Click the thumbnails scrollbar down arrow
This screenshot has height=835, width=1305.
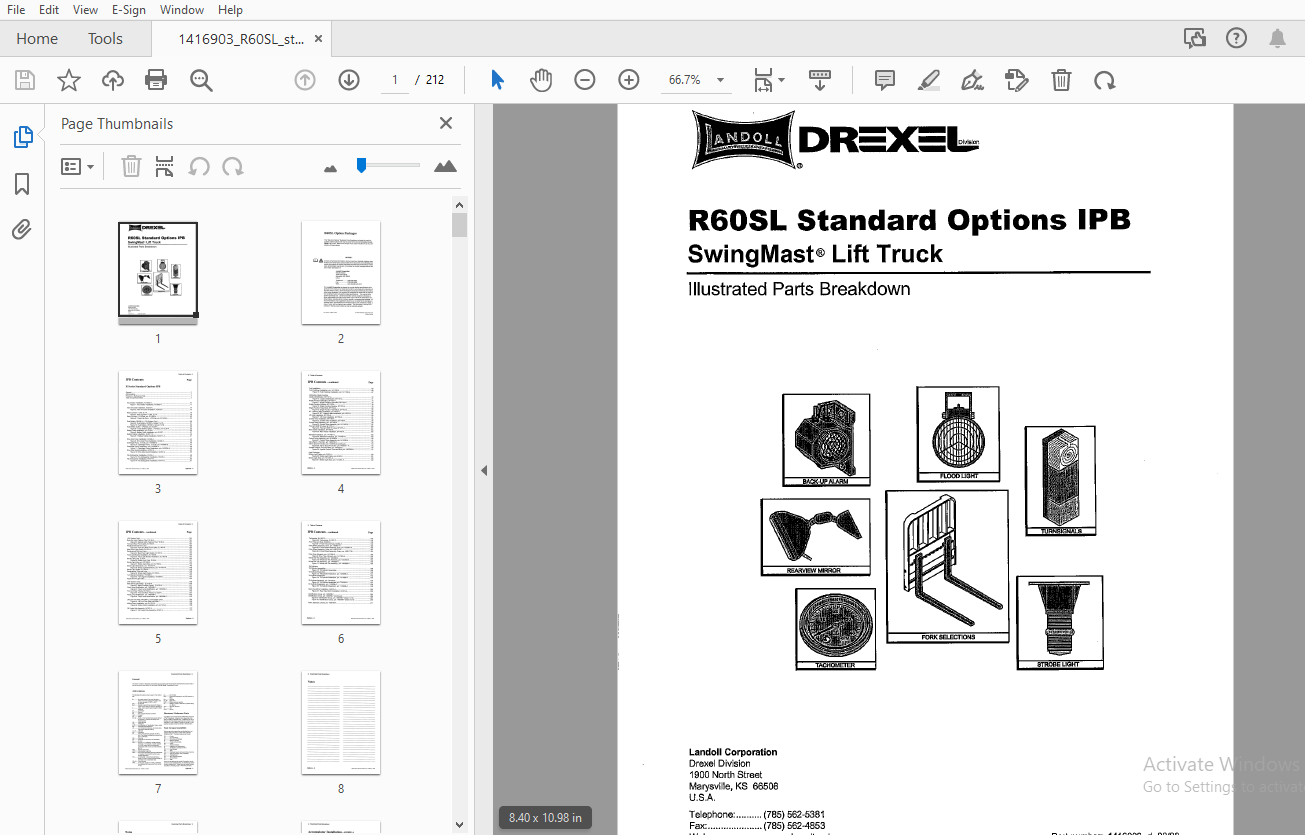coord(459,825)
